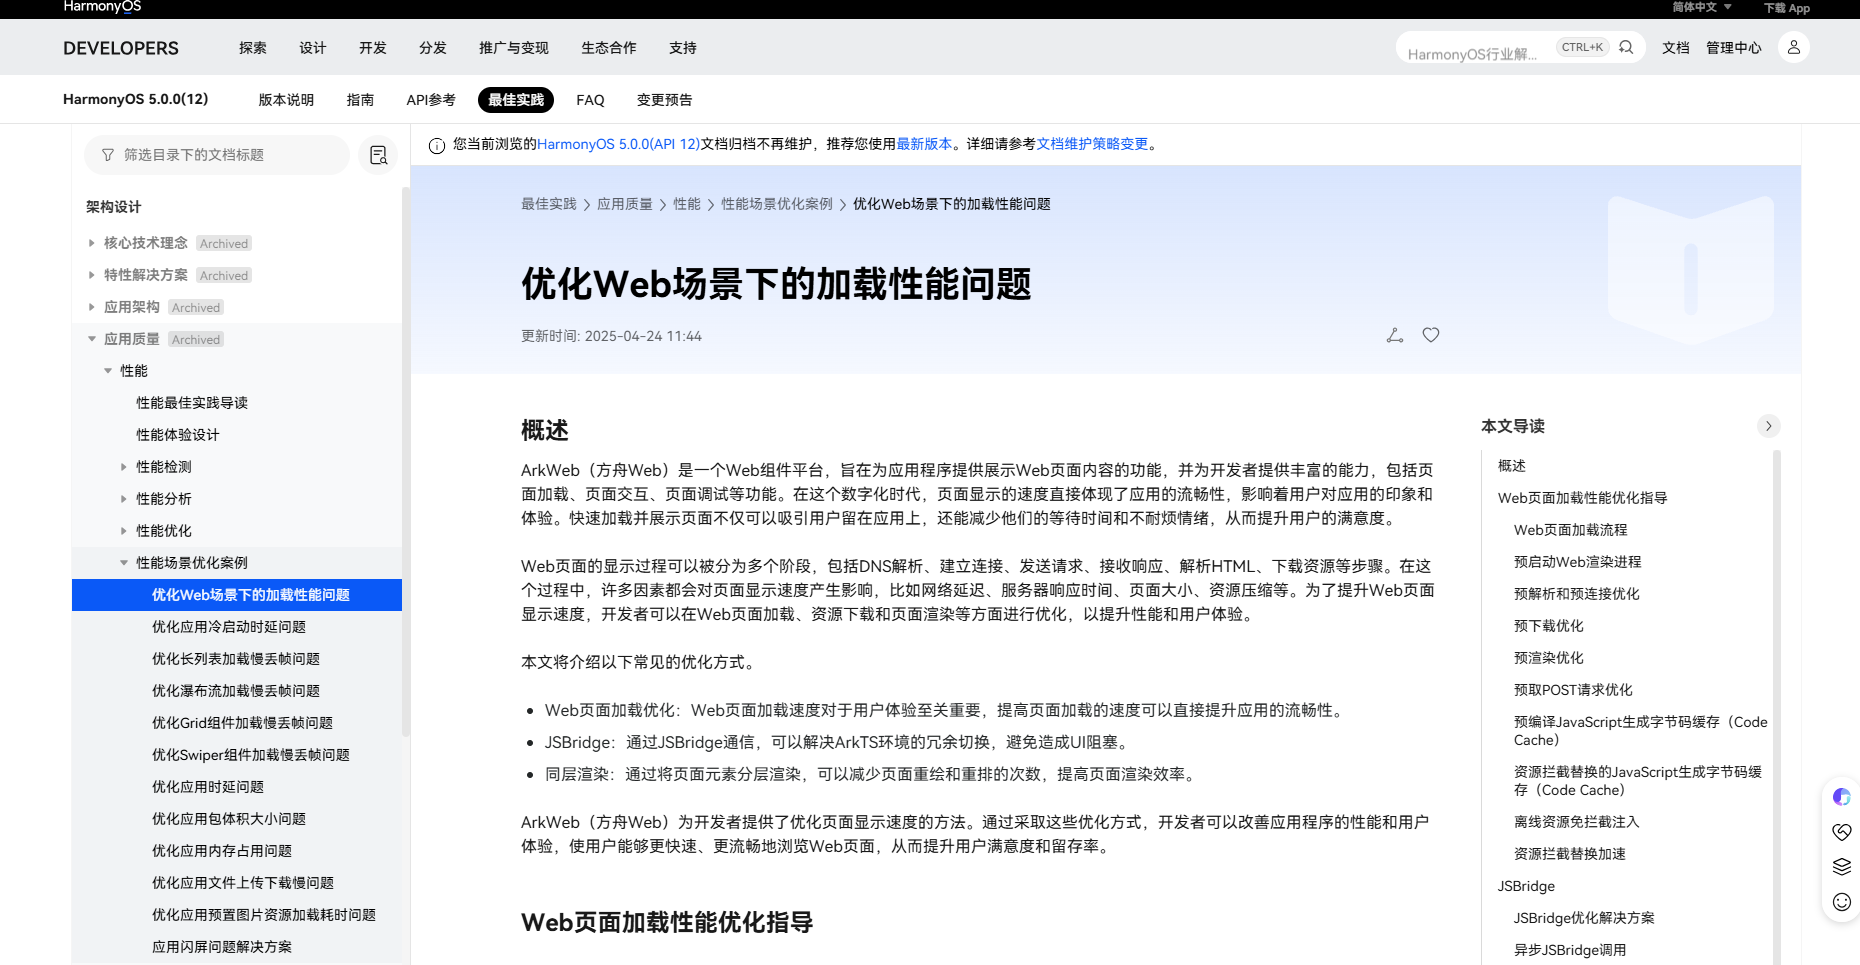Viewport: 1860px width, 965px height.
Task: Switch to FAQ tab
Action: pos(590,100)
